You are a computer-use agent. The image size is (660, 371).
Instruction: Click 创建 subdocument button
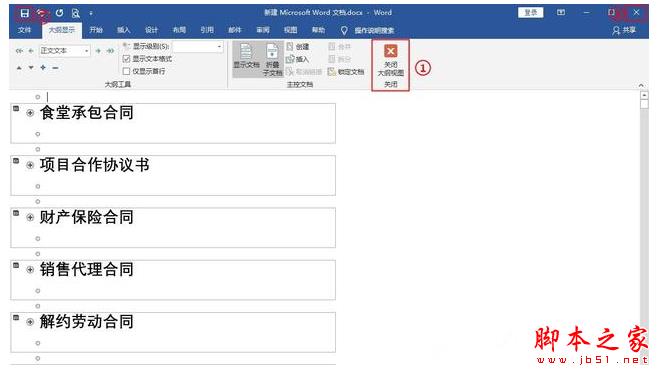pyautogui.click(x=298, y=47)
